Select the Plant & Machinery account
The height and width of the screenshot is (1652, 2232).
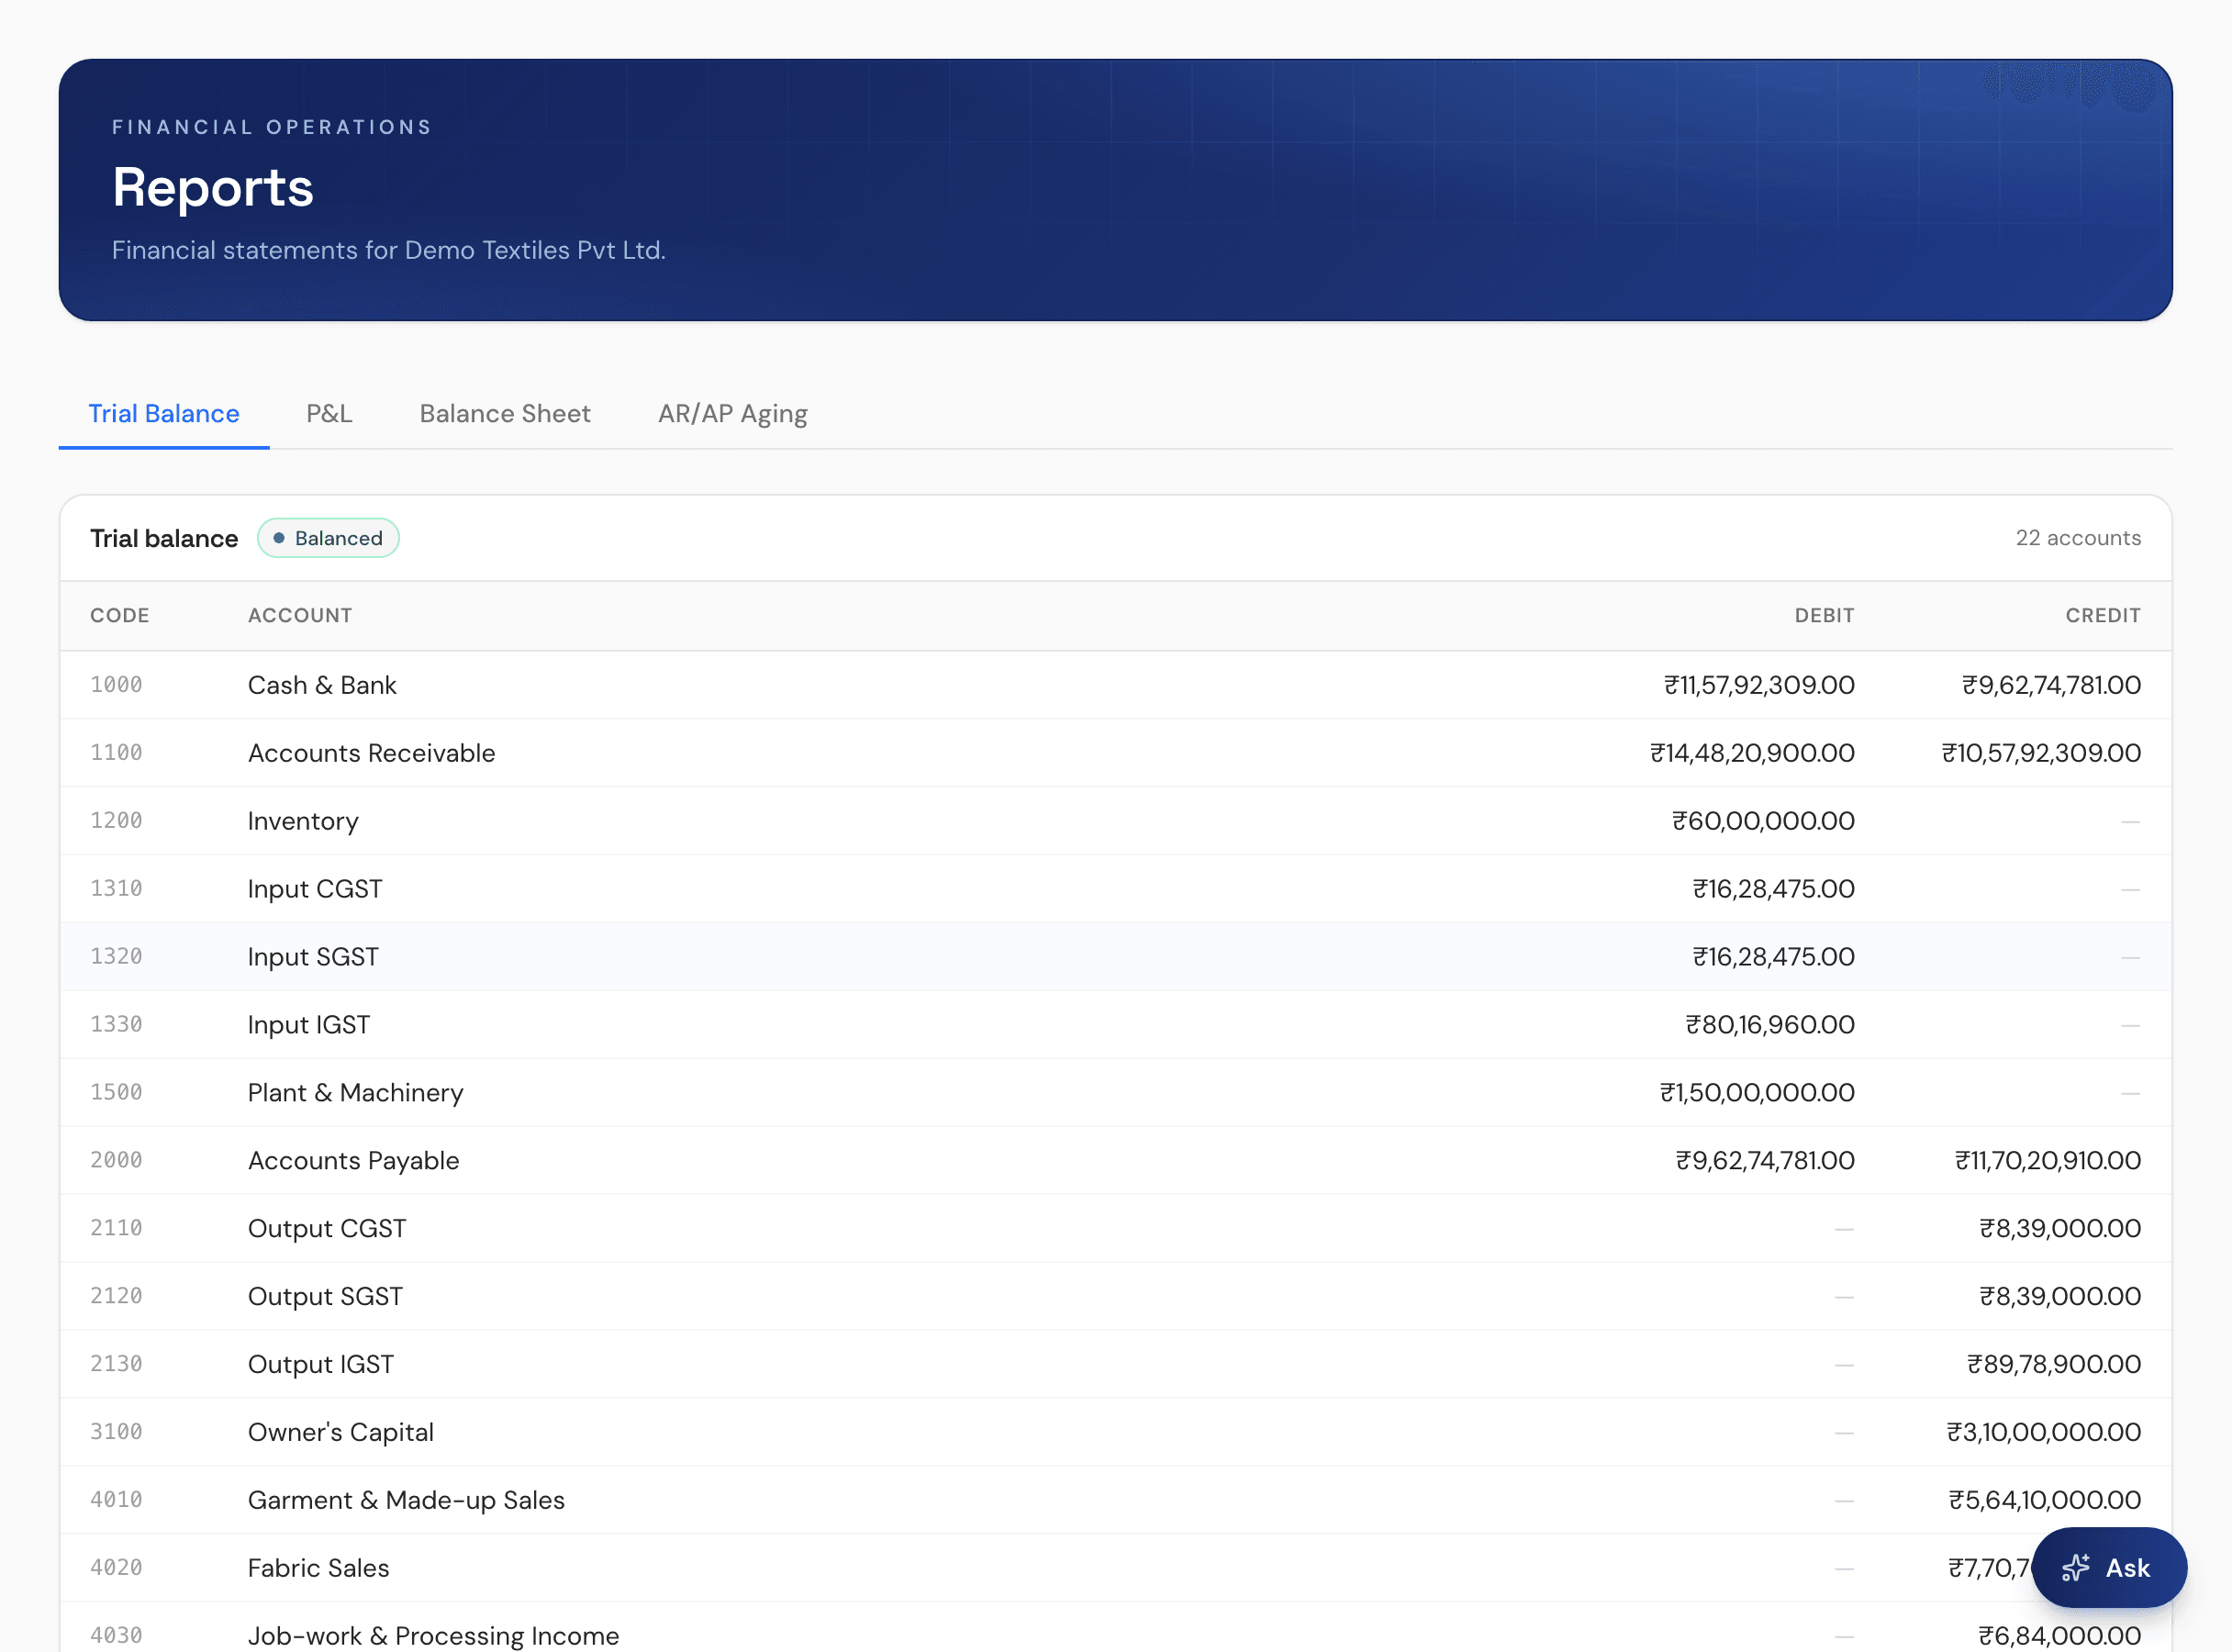click(355, 1093)
